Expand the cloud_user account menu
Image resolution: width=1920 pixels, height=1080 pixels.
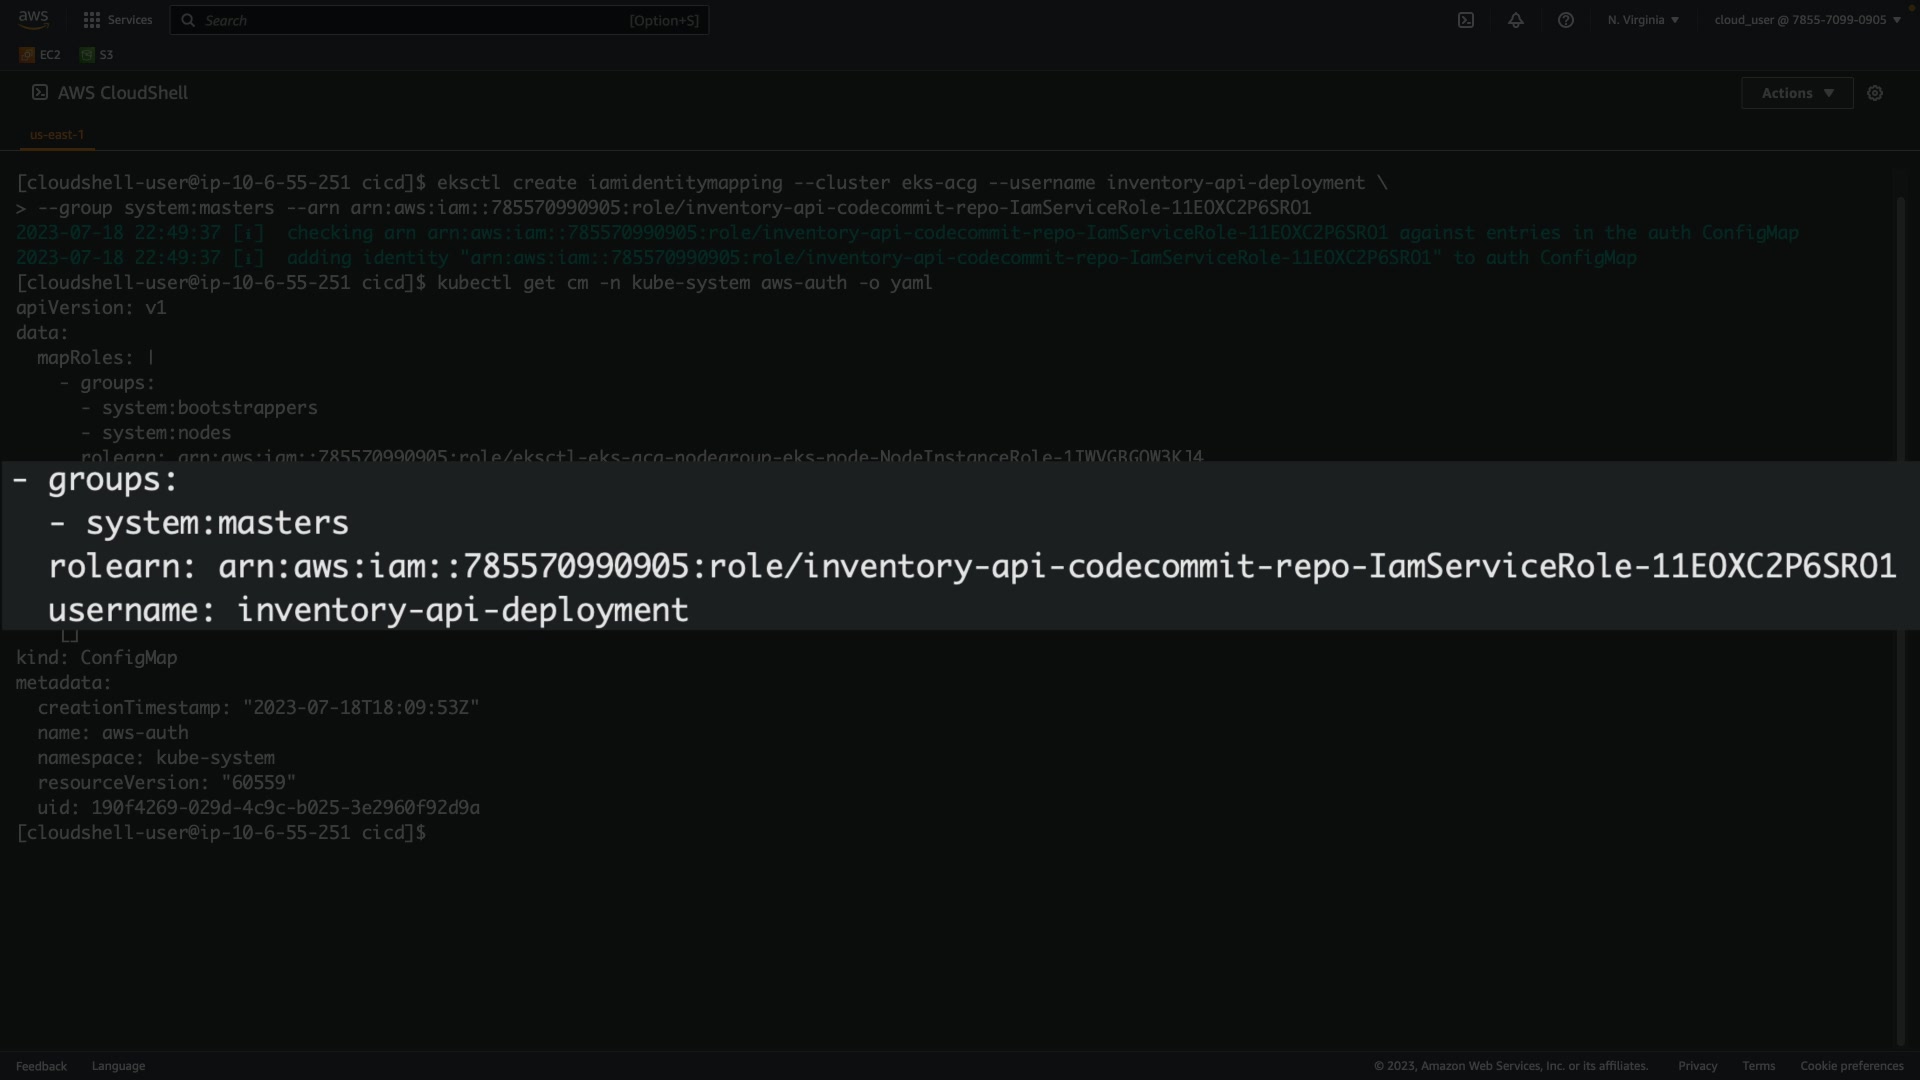[x=1806, y=20]
